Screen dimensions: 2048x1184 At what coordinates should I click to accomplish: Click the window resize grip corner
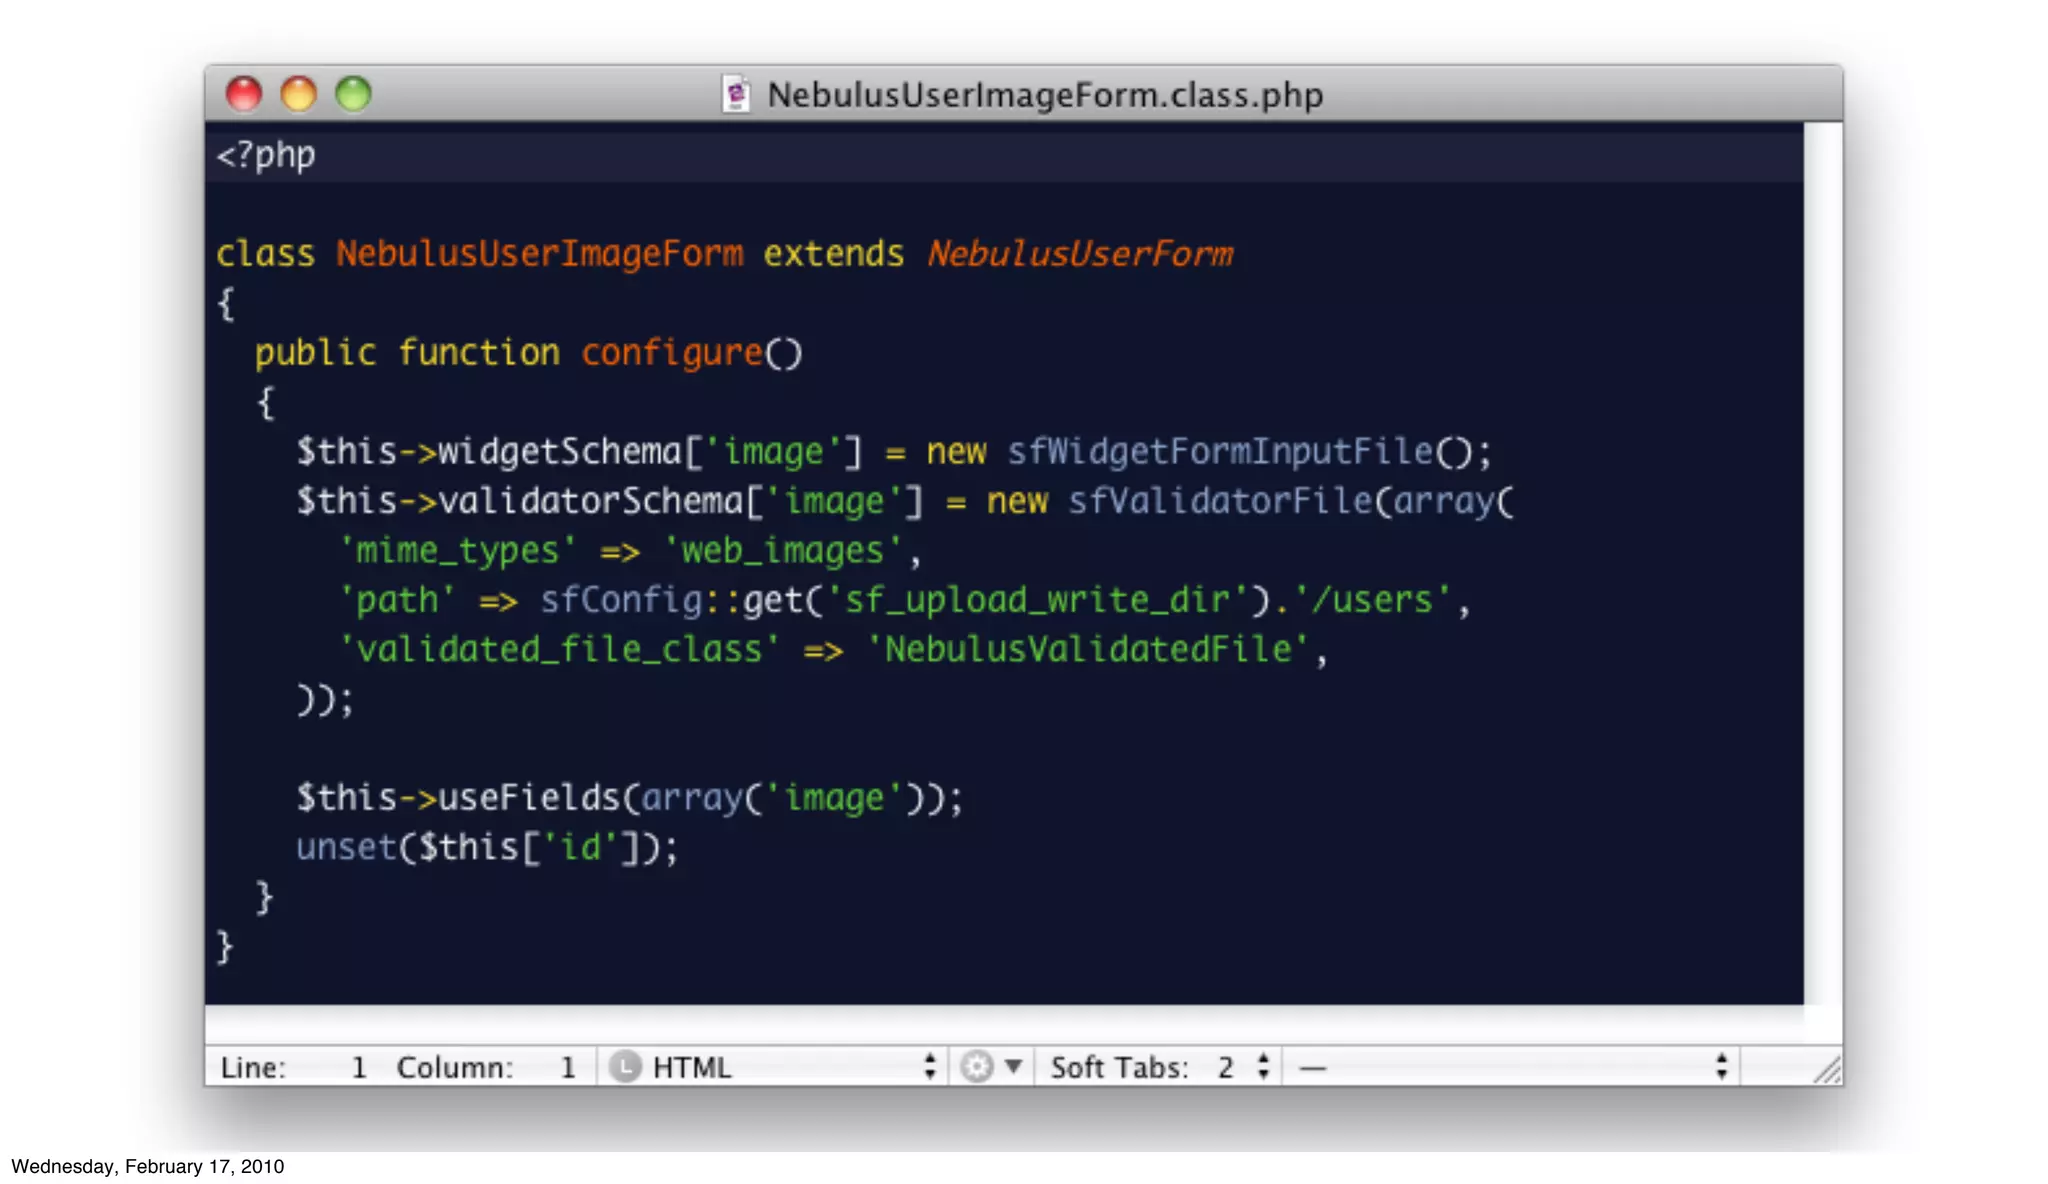(1827, 1069)
